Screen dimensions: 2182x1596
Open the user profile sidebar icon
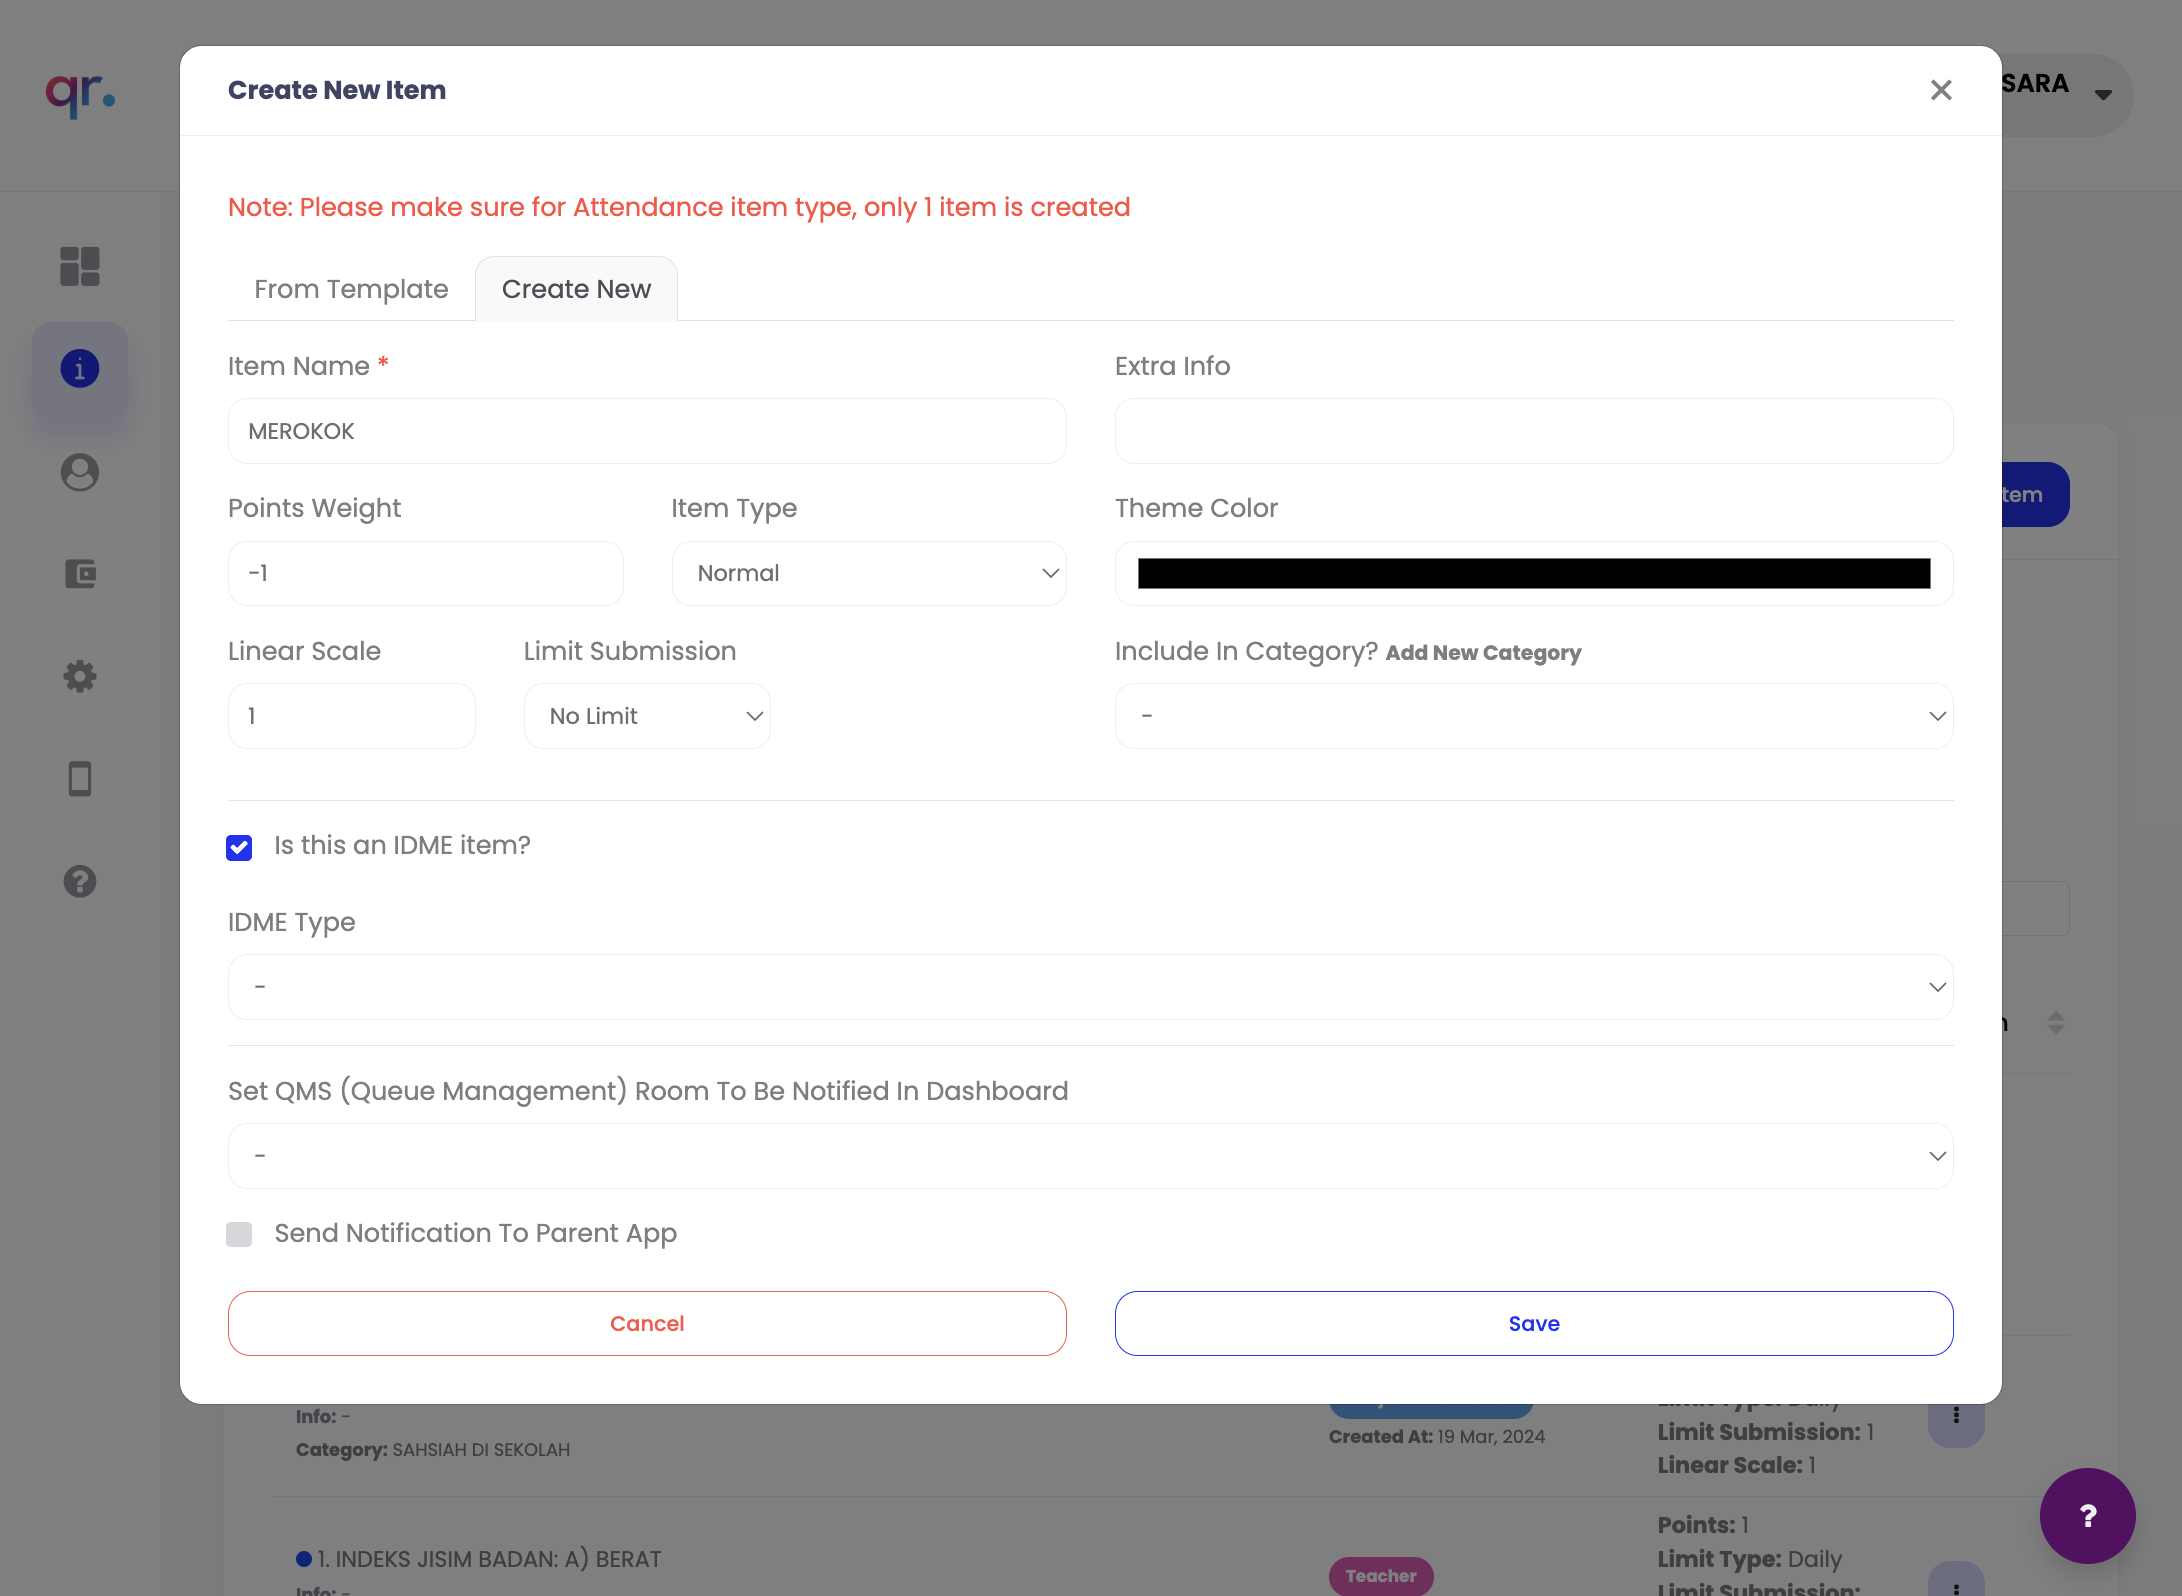tap(80, 472)
